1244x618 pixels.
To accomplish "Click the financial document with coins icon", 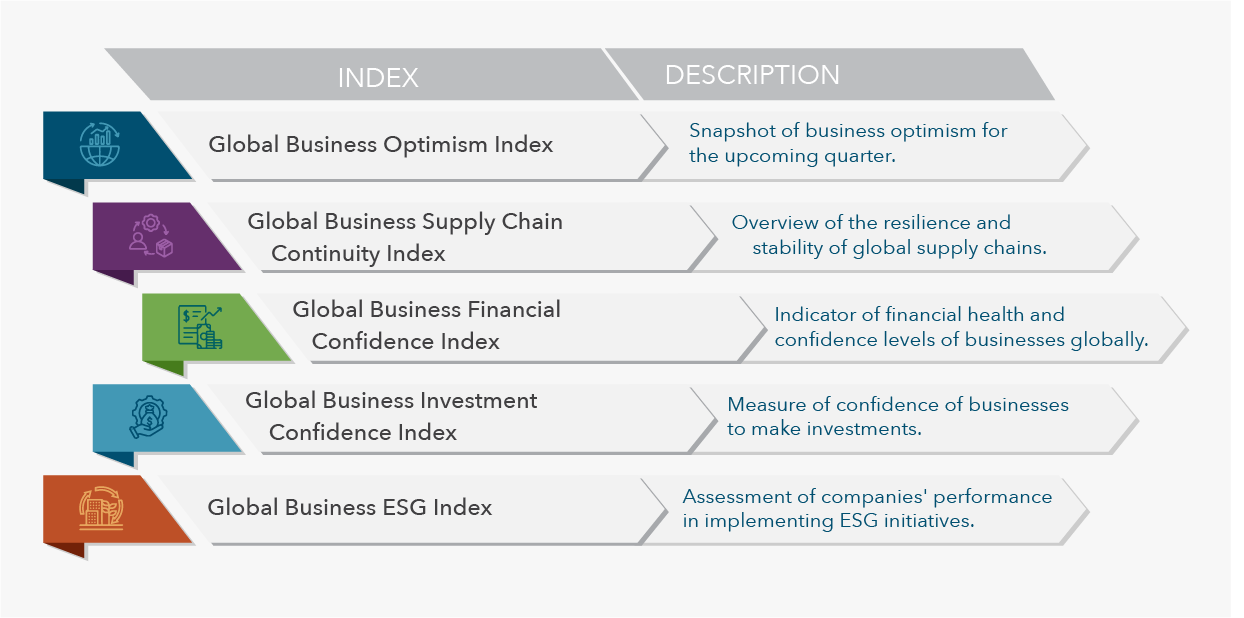I will point(199,327).
